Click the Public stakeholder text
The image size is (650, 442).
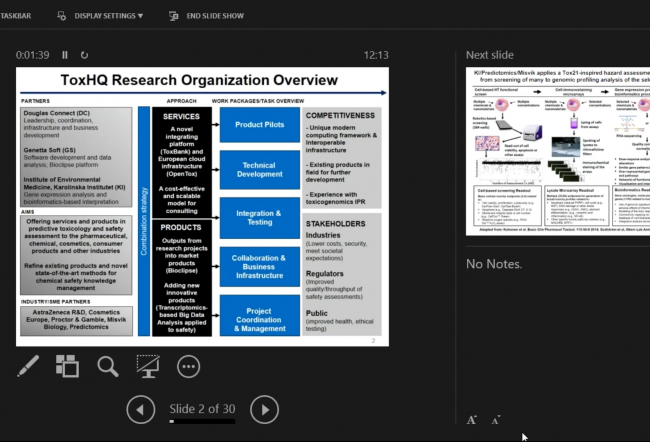coord(317,313)
